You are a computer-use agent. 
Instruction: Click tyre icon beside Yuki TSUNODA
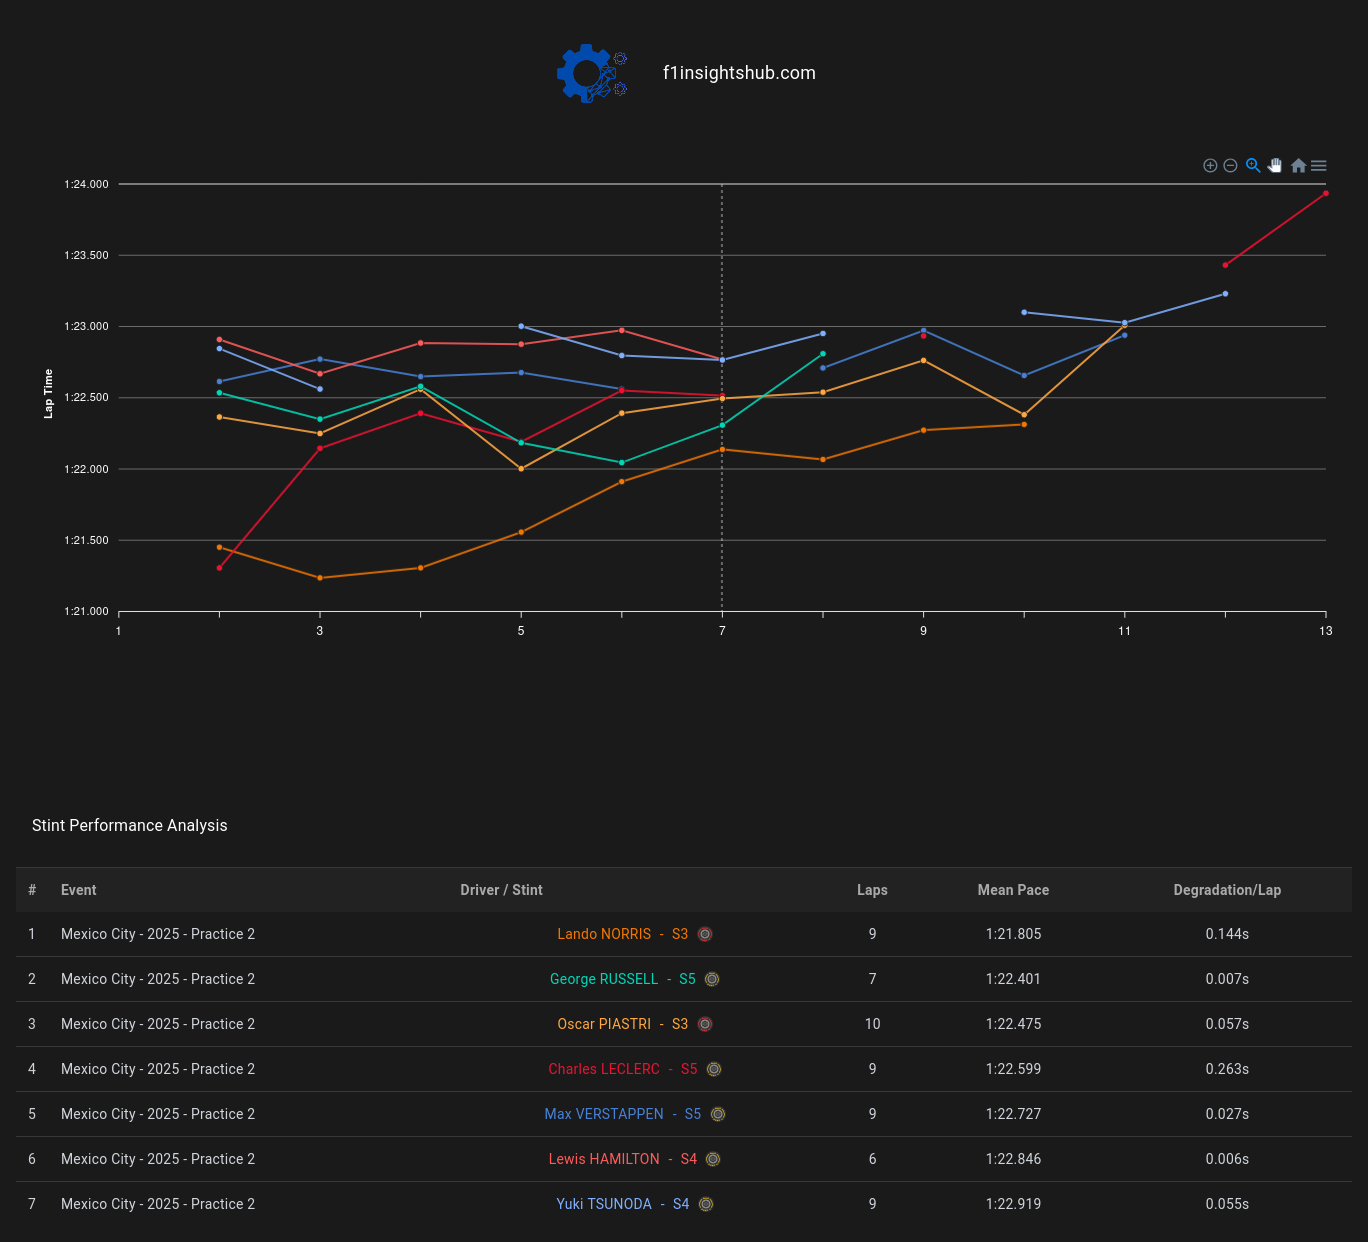point(706,1204)
